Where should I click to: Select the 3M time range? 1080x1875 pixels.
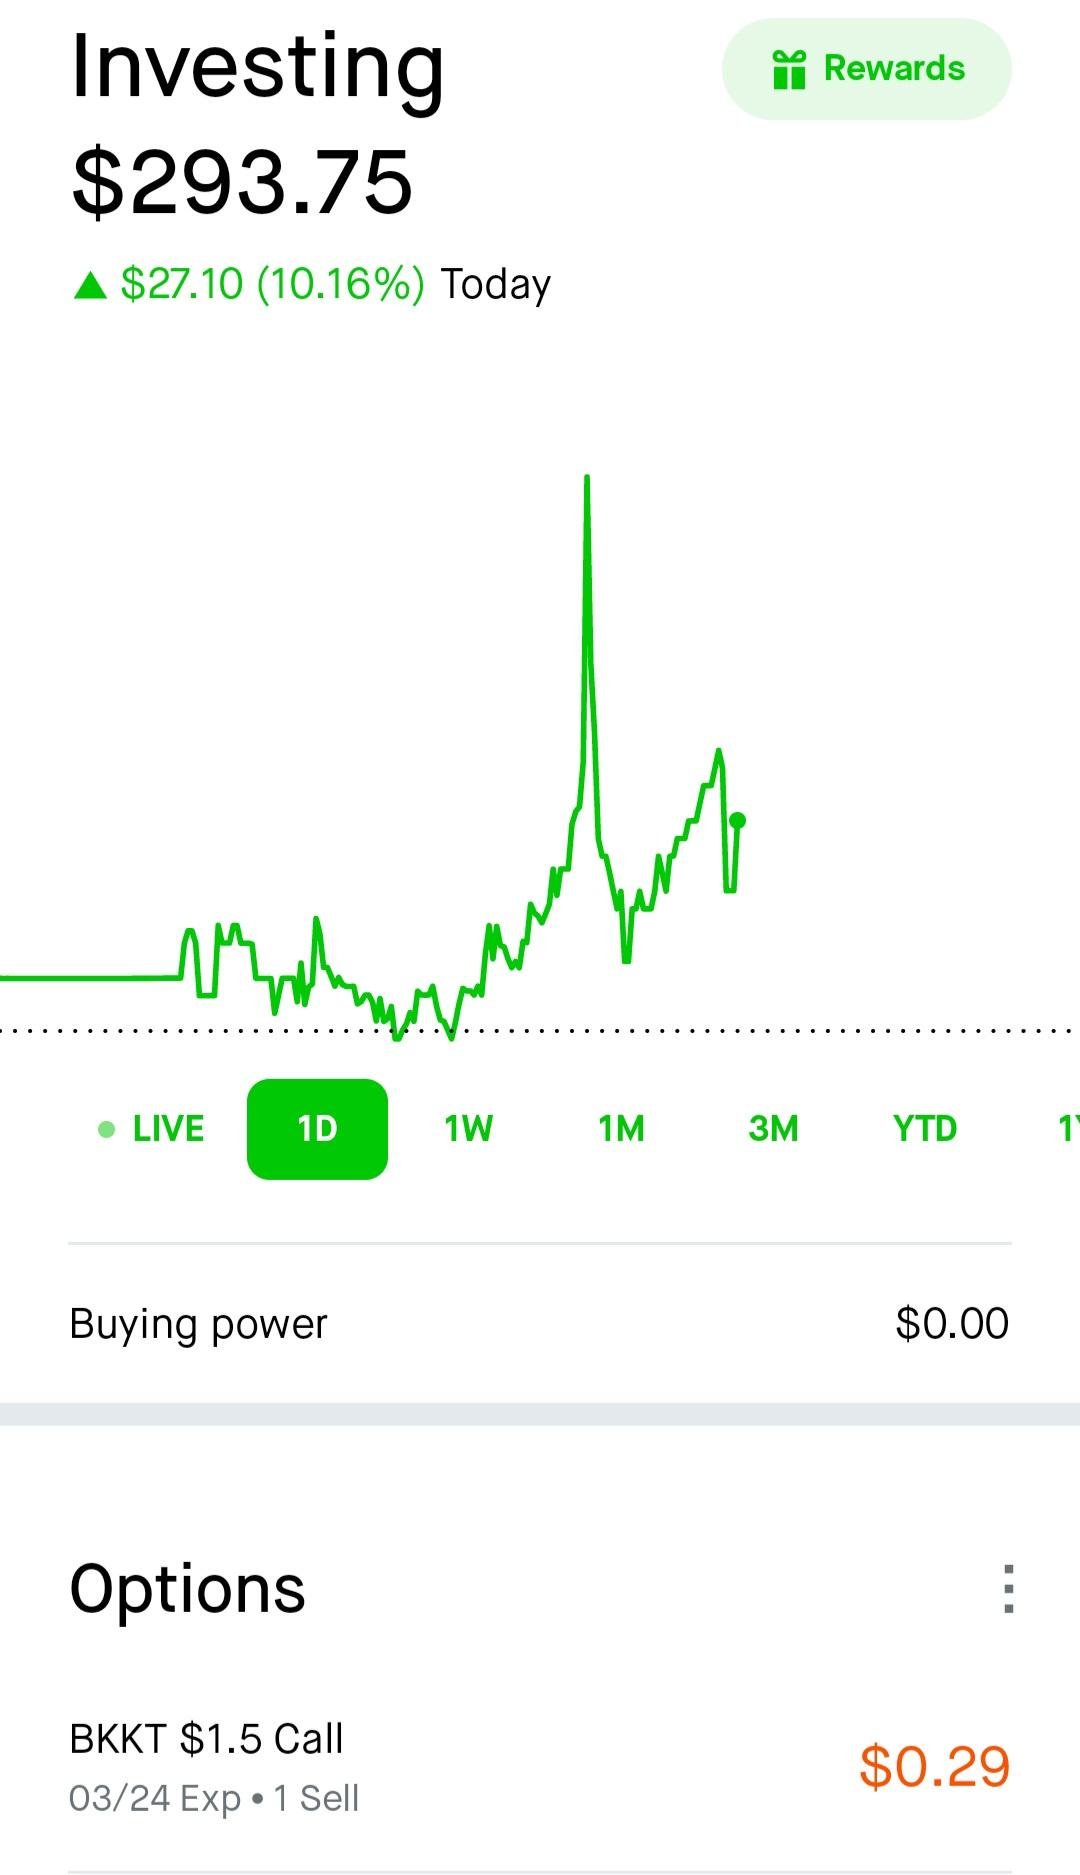[x=773, y=1129]
